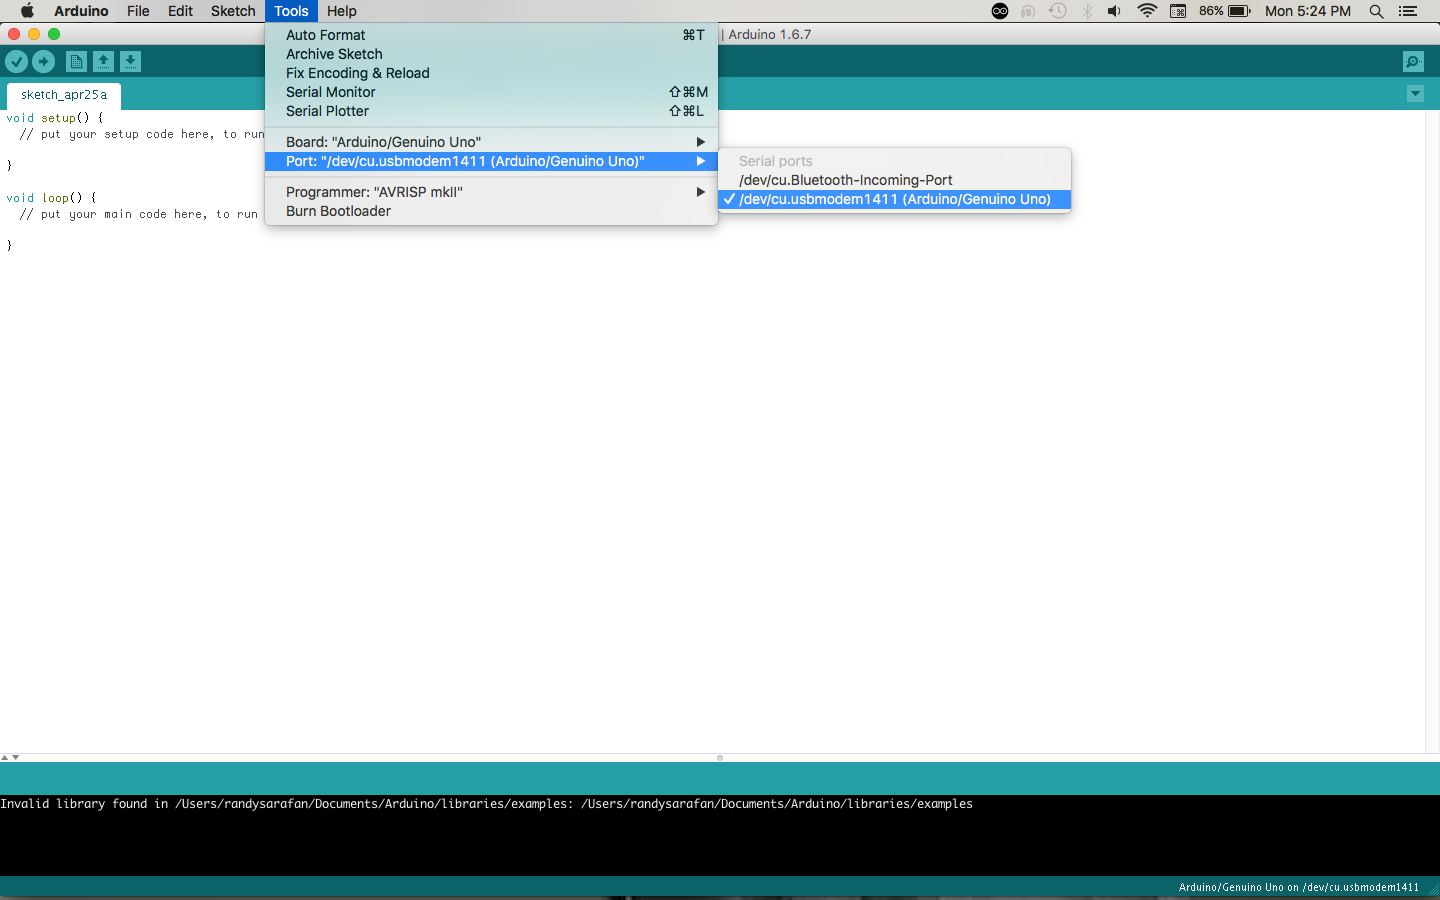Open the Serial Monitor magnifier icon
Screen dimensions: 1440x900
tap(1413, 62)
